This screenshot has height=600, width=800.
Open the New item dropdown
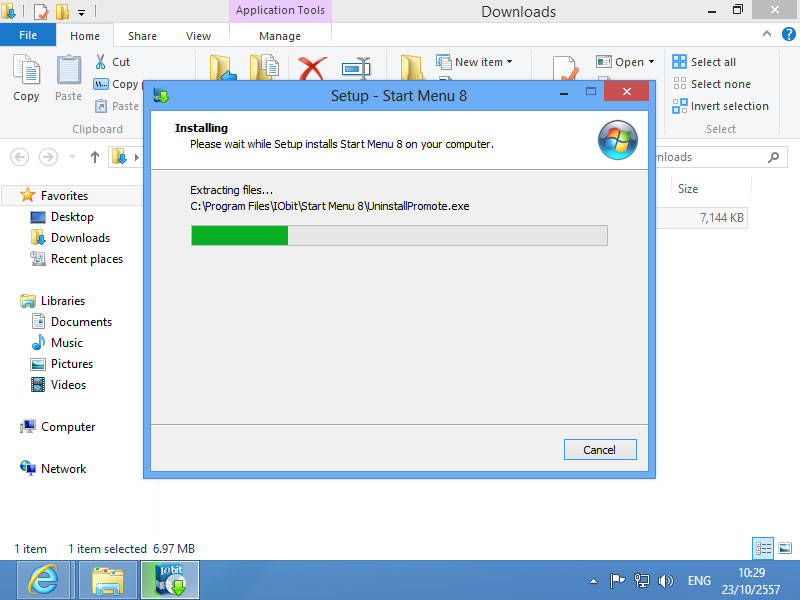(x=474, y=62)
